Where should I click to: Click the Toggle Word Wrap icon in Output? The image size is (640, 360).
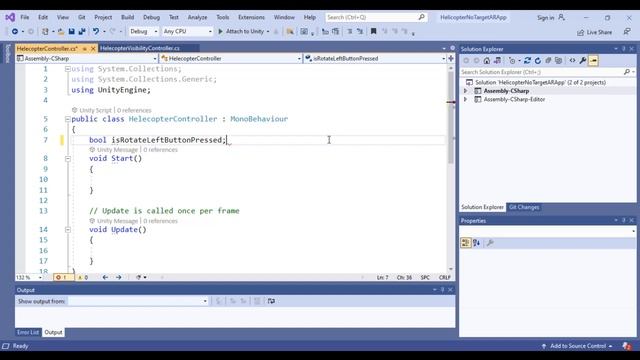[271, 301]
